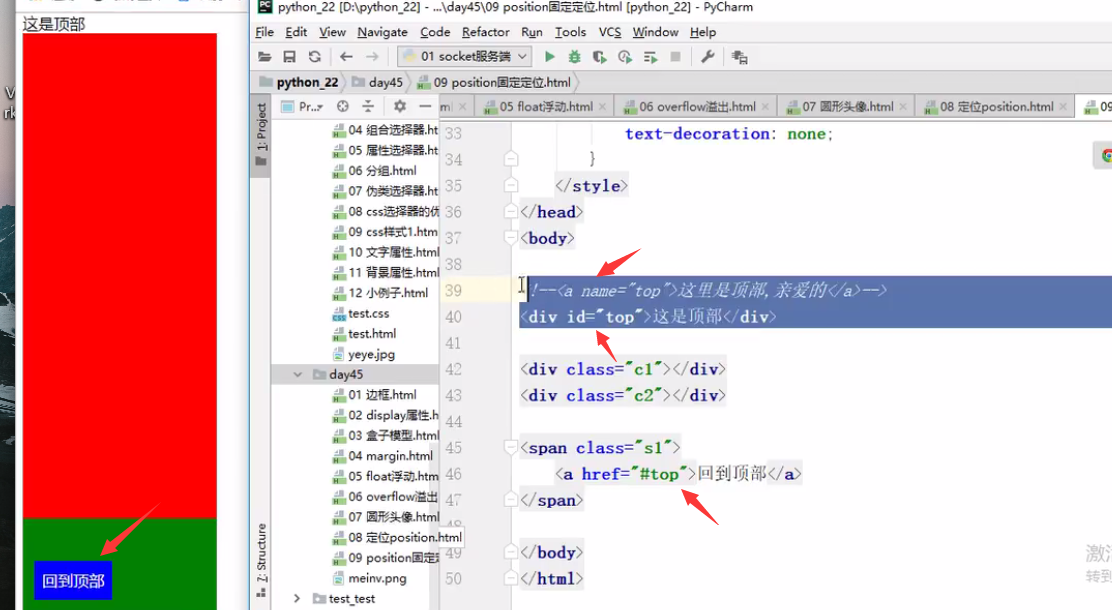Run the program with the green play icon

coord(550,57)
